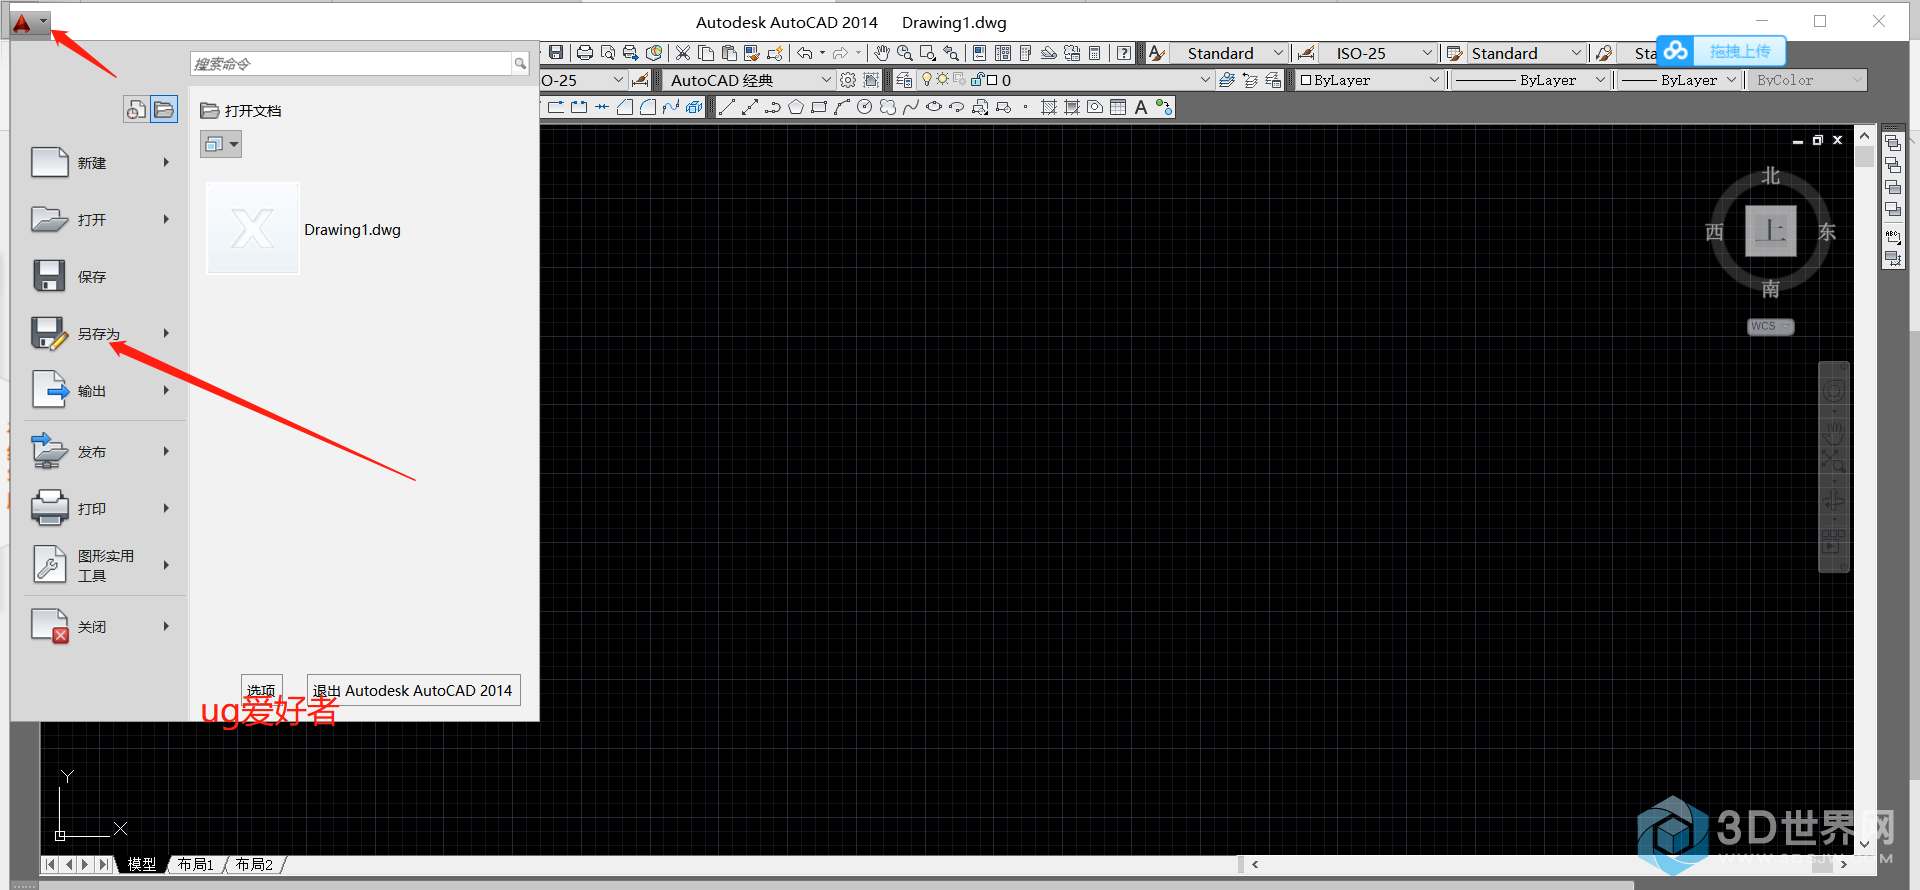
Task: Open the 关闭 (Close) menu item
Action: (100, 626)
